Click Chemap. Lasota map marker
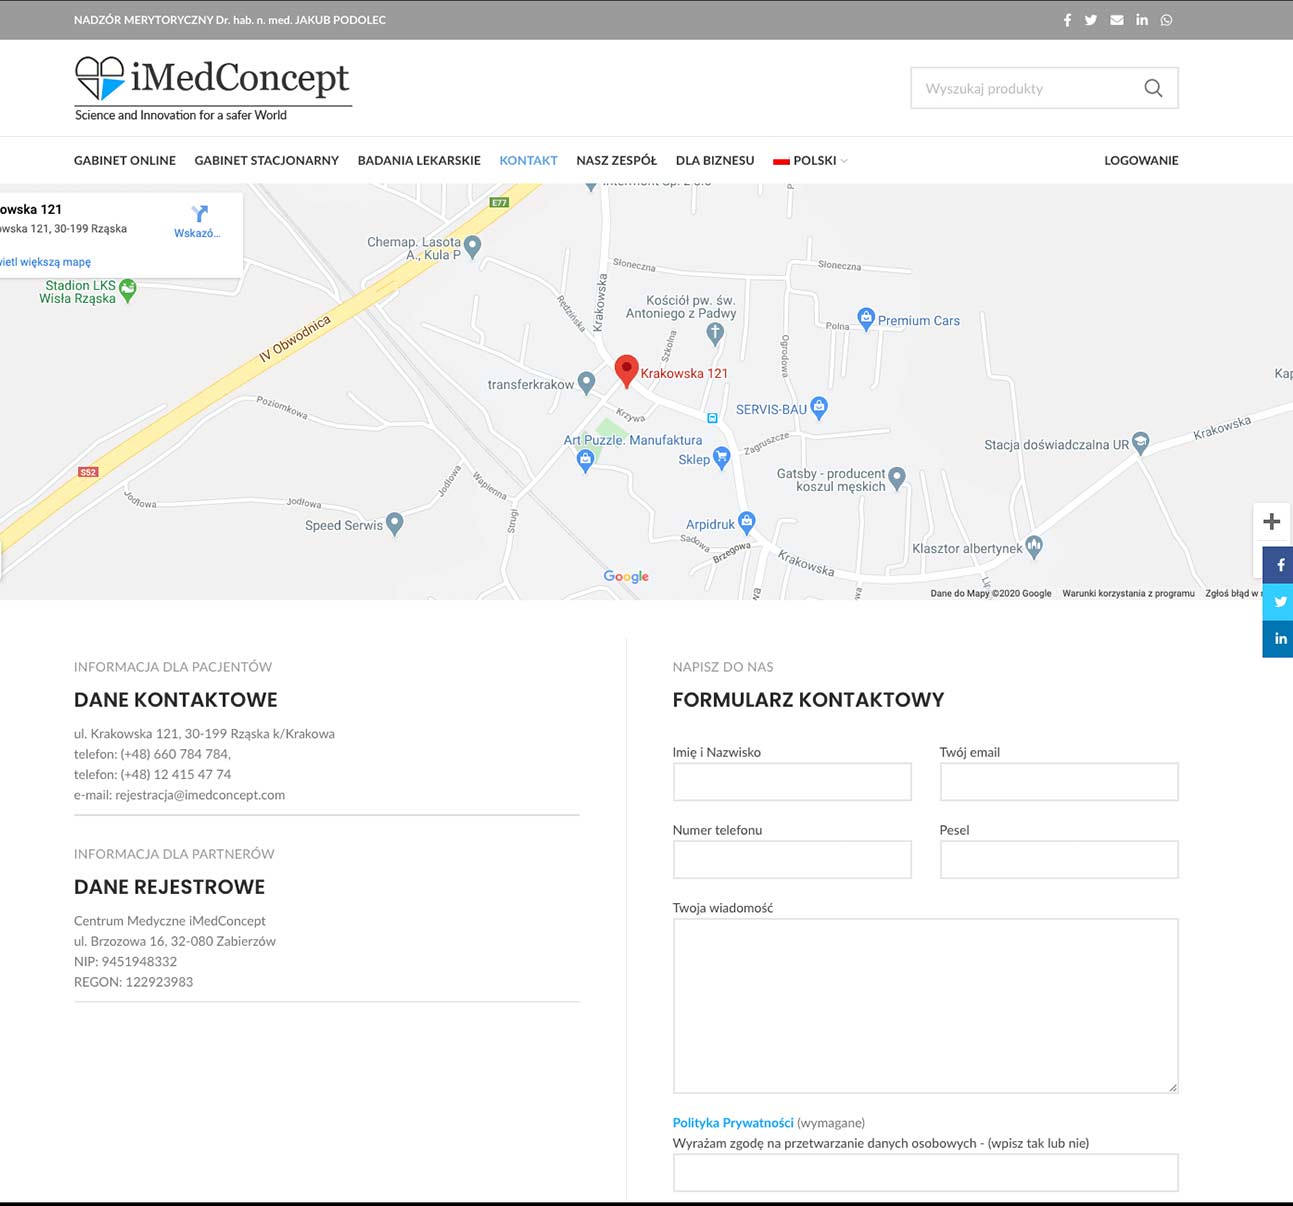The width and height of the screenshot is (1293, 1206). (x=473, y=246)
